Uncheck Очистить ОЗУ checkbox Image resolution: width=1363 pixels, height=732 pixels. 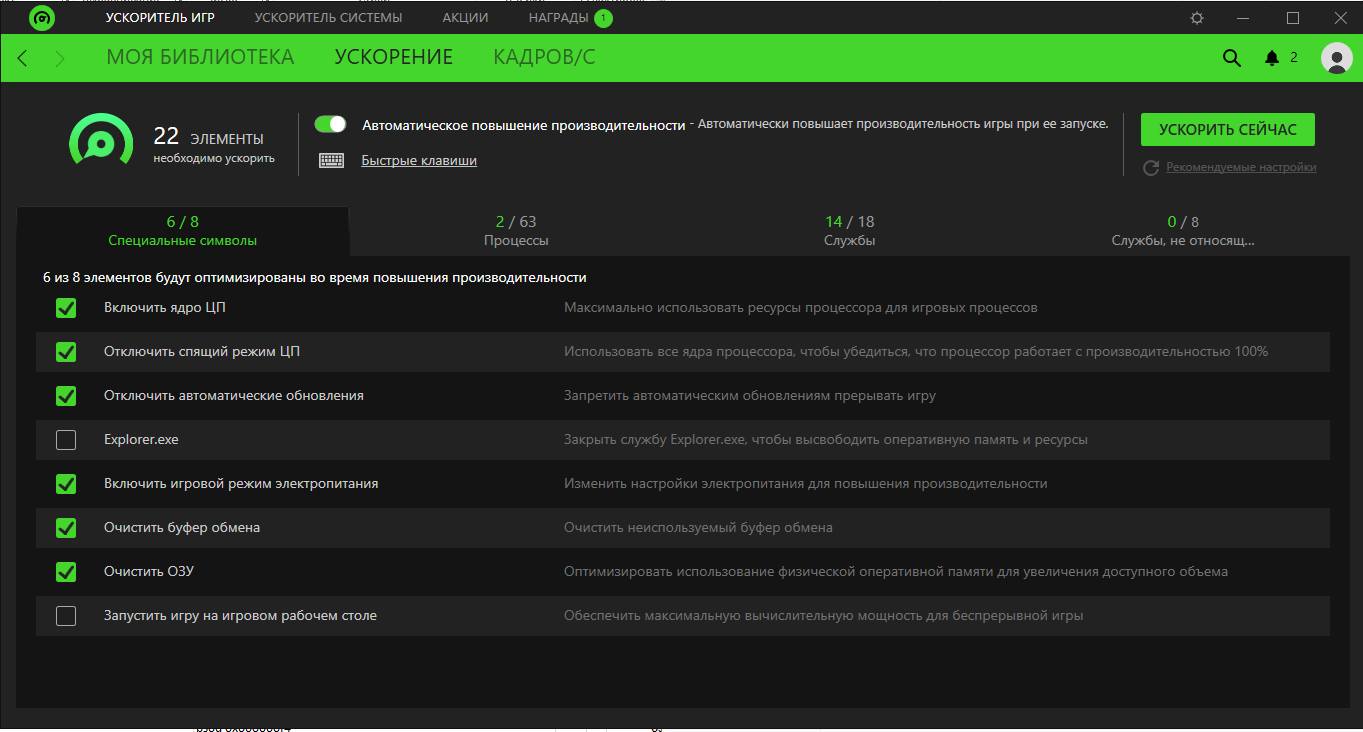pyautogui.click(x=66, y=572)
